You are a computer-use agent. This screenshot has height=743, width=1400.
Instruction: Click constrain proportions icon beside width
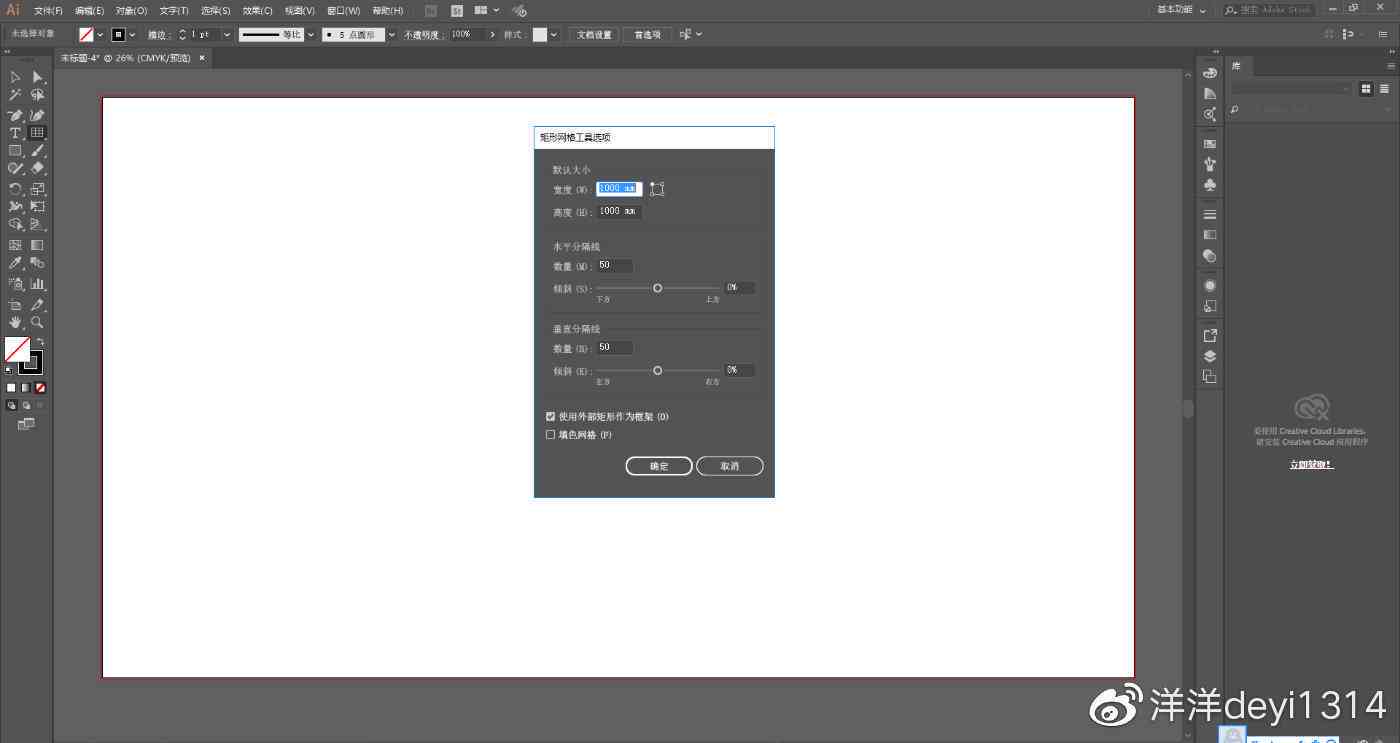point(657,189)
